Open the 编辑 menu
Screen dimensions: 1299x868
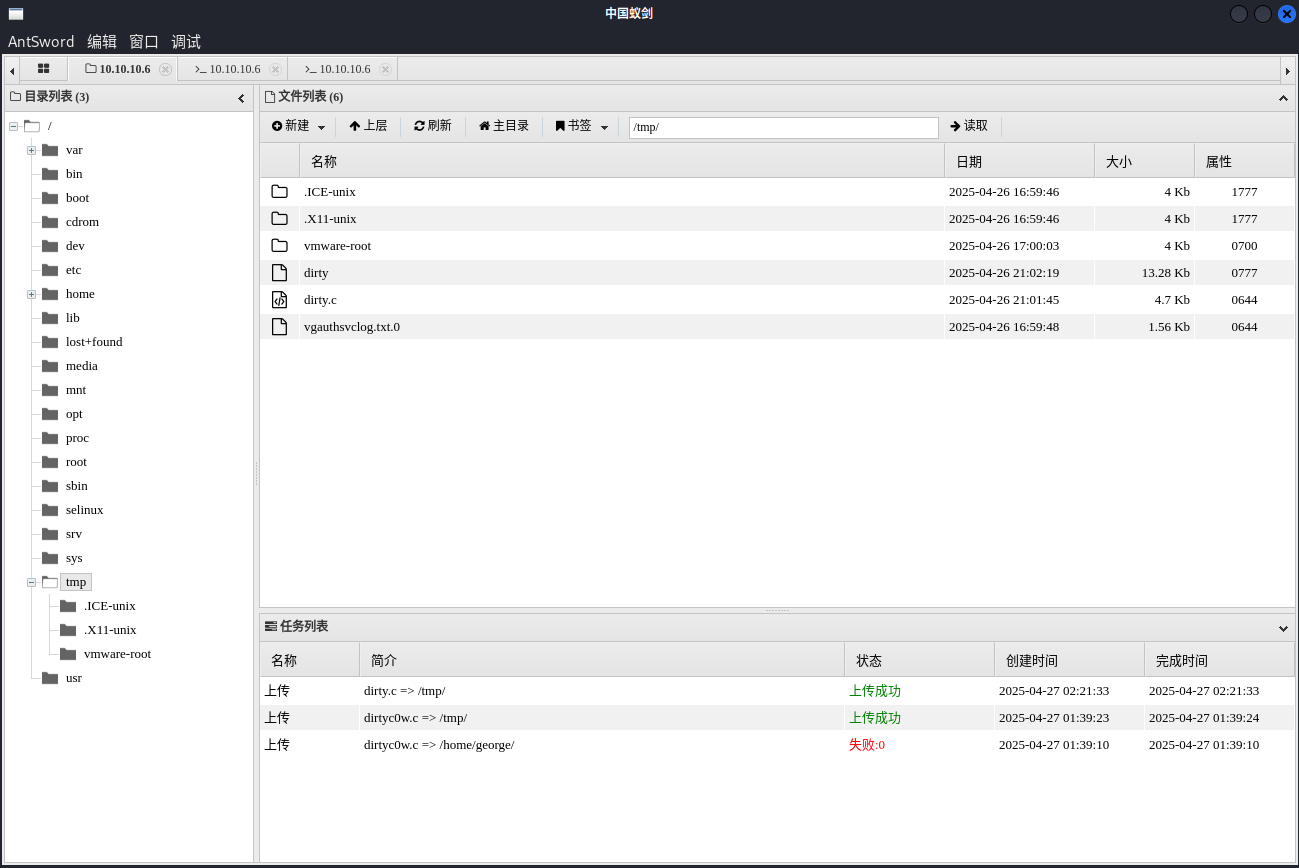(x=102, y=42)
